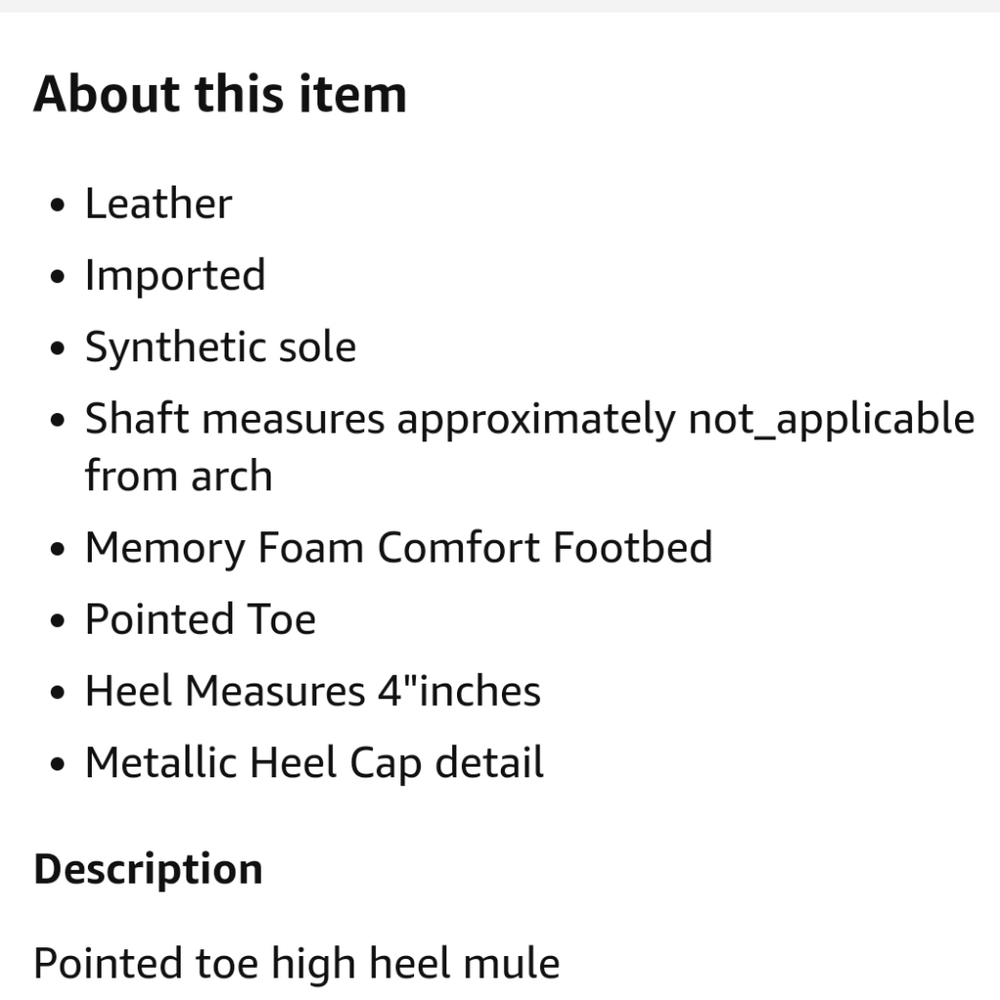Viewport: 1000px width, 1000px height.
Task: Click the bullet dot beside "Synthetic sole"
Action: (59, 351)
